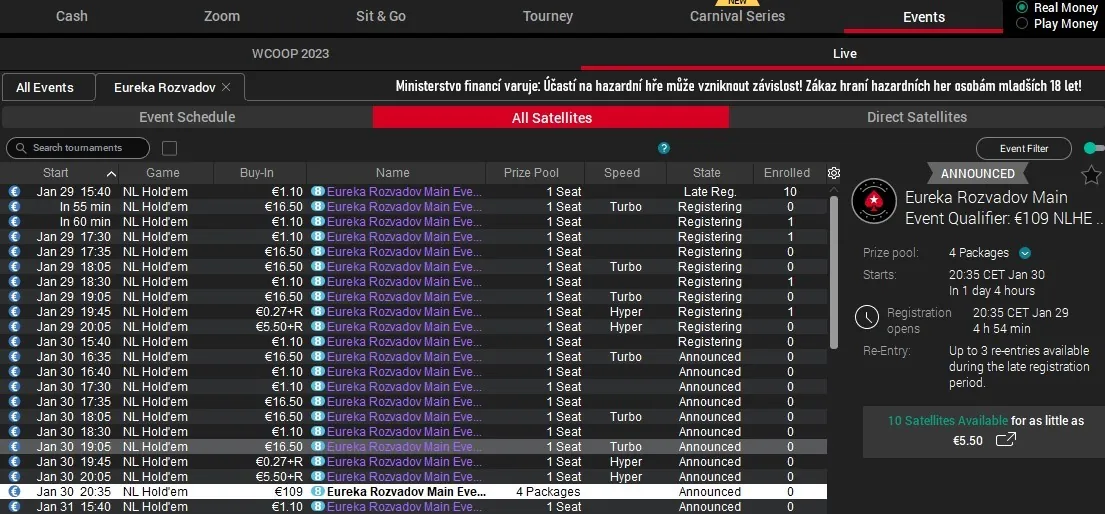
Task: Click the search magnifier icon
Action: (x=20, y=148)
